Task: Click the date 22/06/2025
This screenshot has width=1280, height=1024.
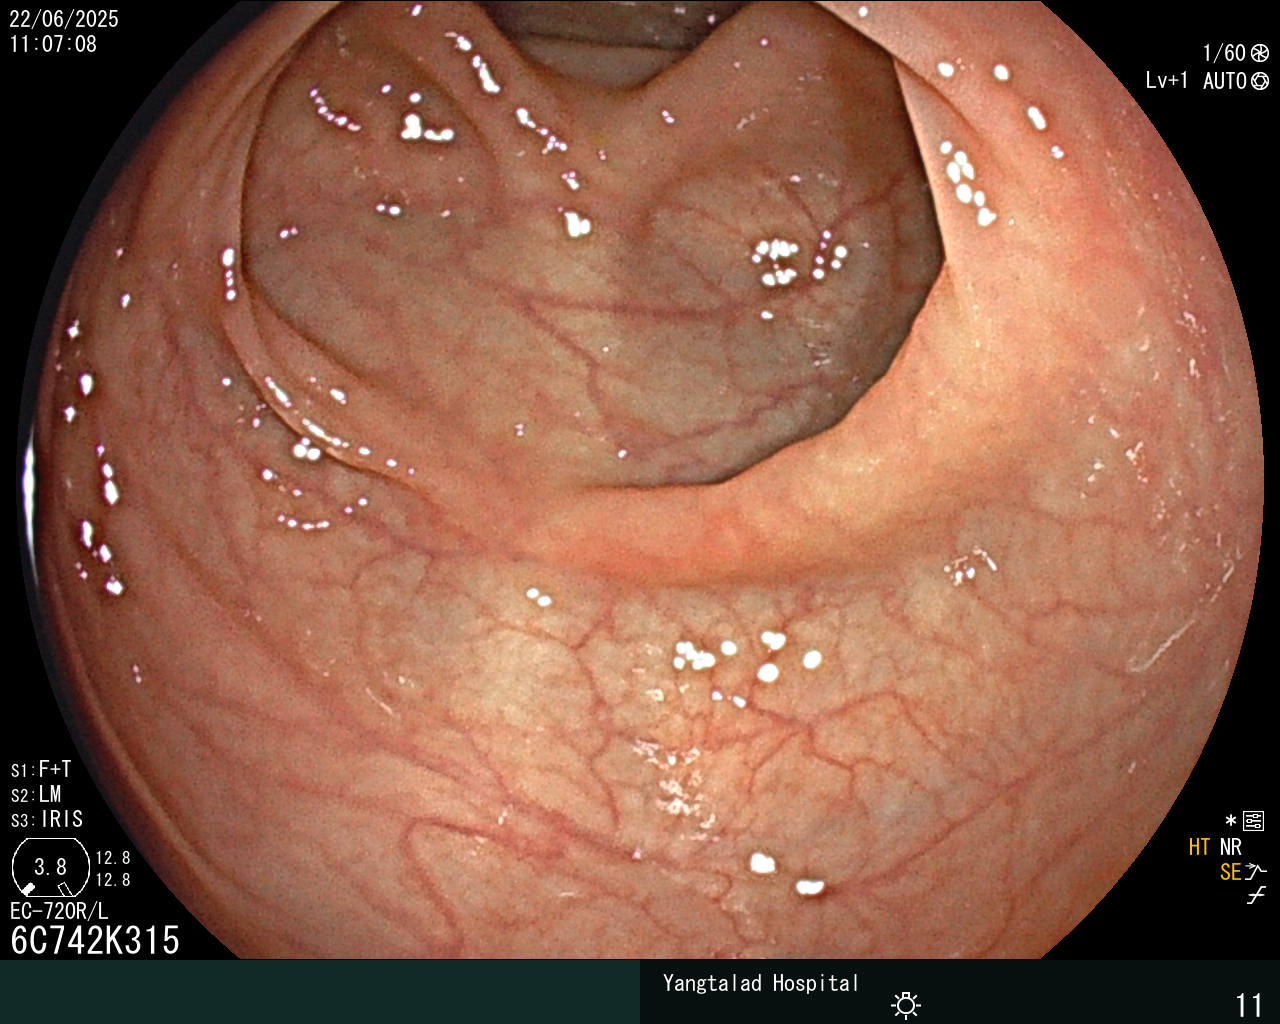Action: (64, 19)
